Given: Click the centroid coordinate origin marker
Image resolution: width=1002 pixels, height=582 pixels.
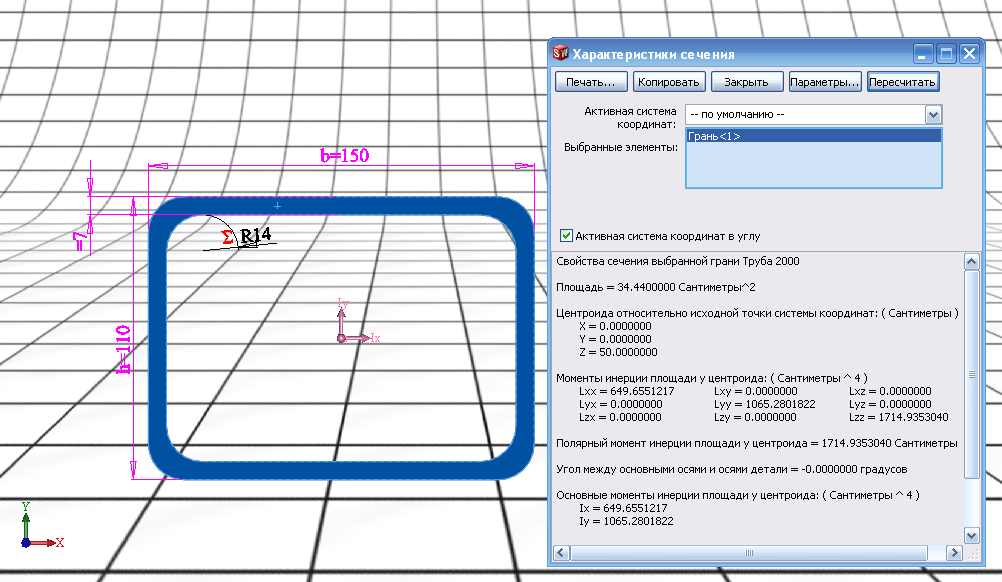Looking at the screenshot, I should coord(342,338).
